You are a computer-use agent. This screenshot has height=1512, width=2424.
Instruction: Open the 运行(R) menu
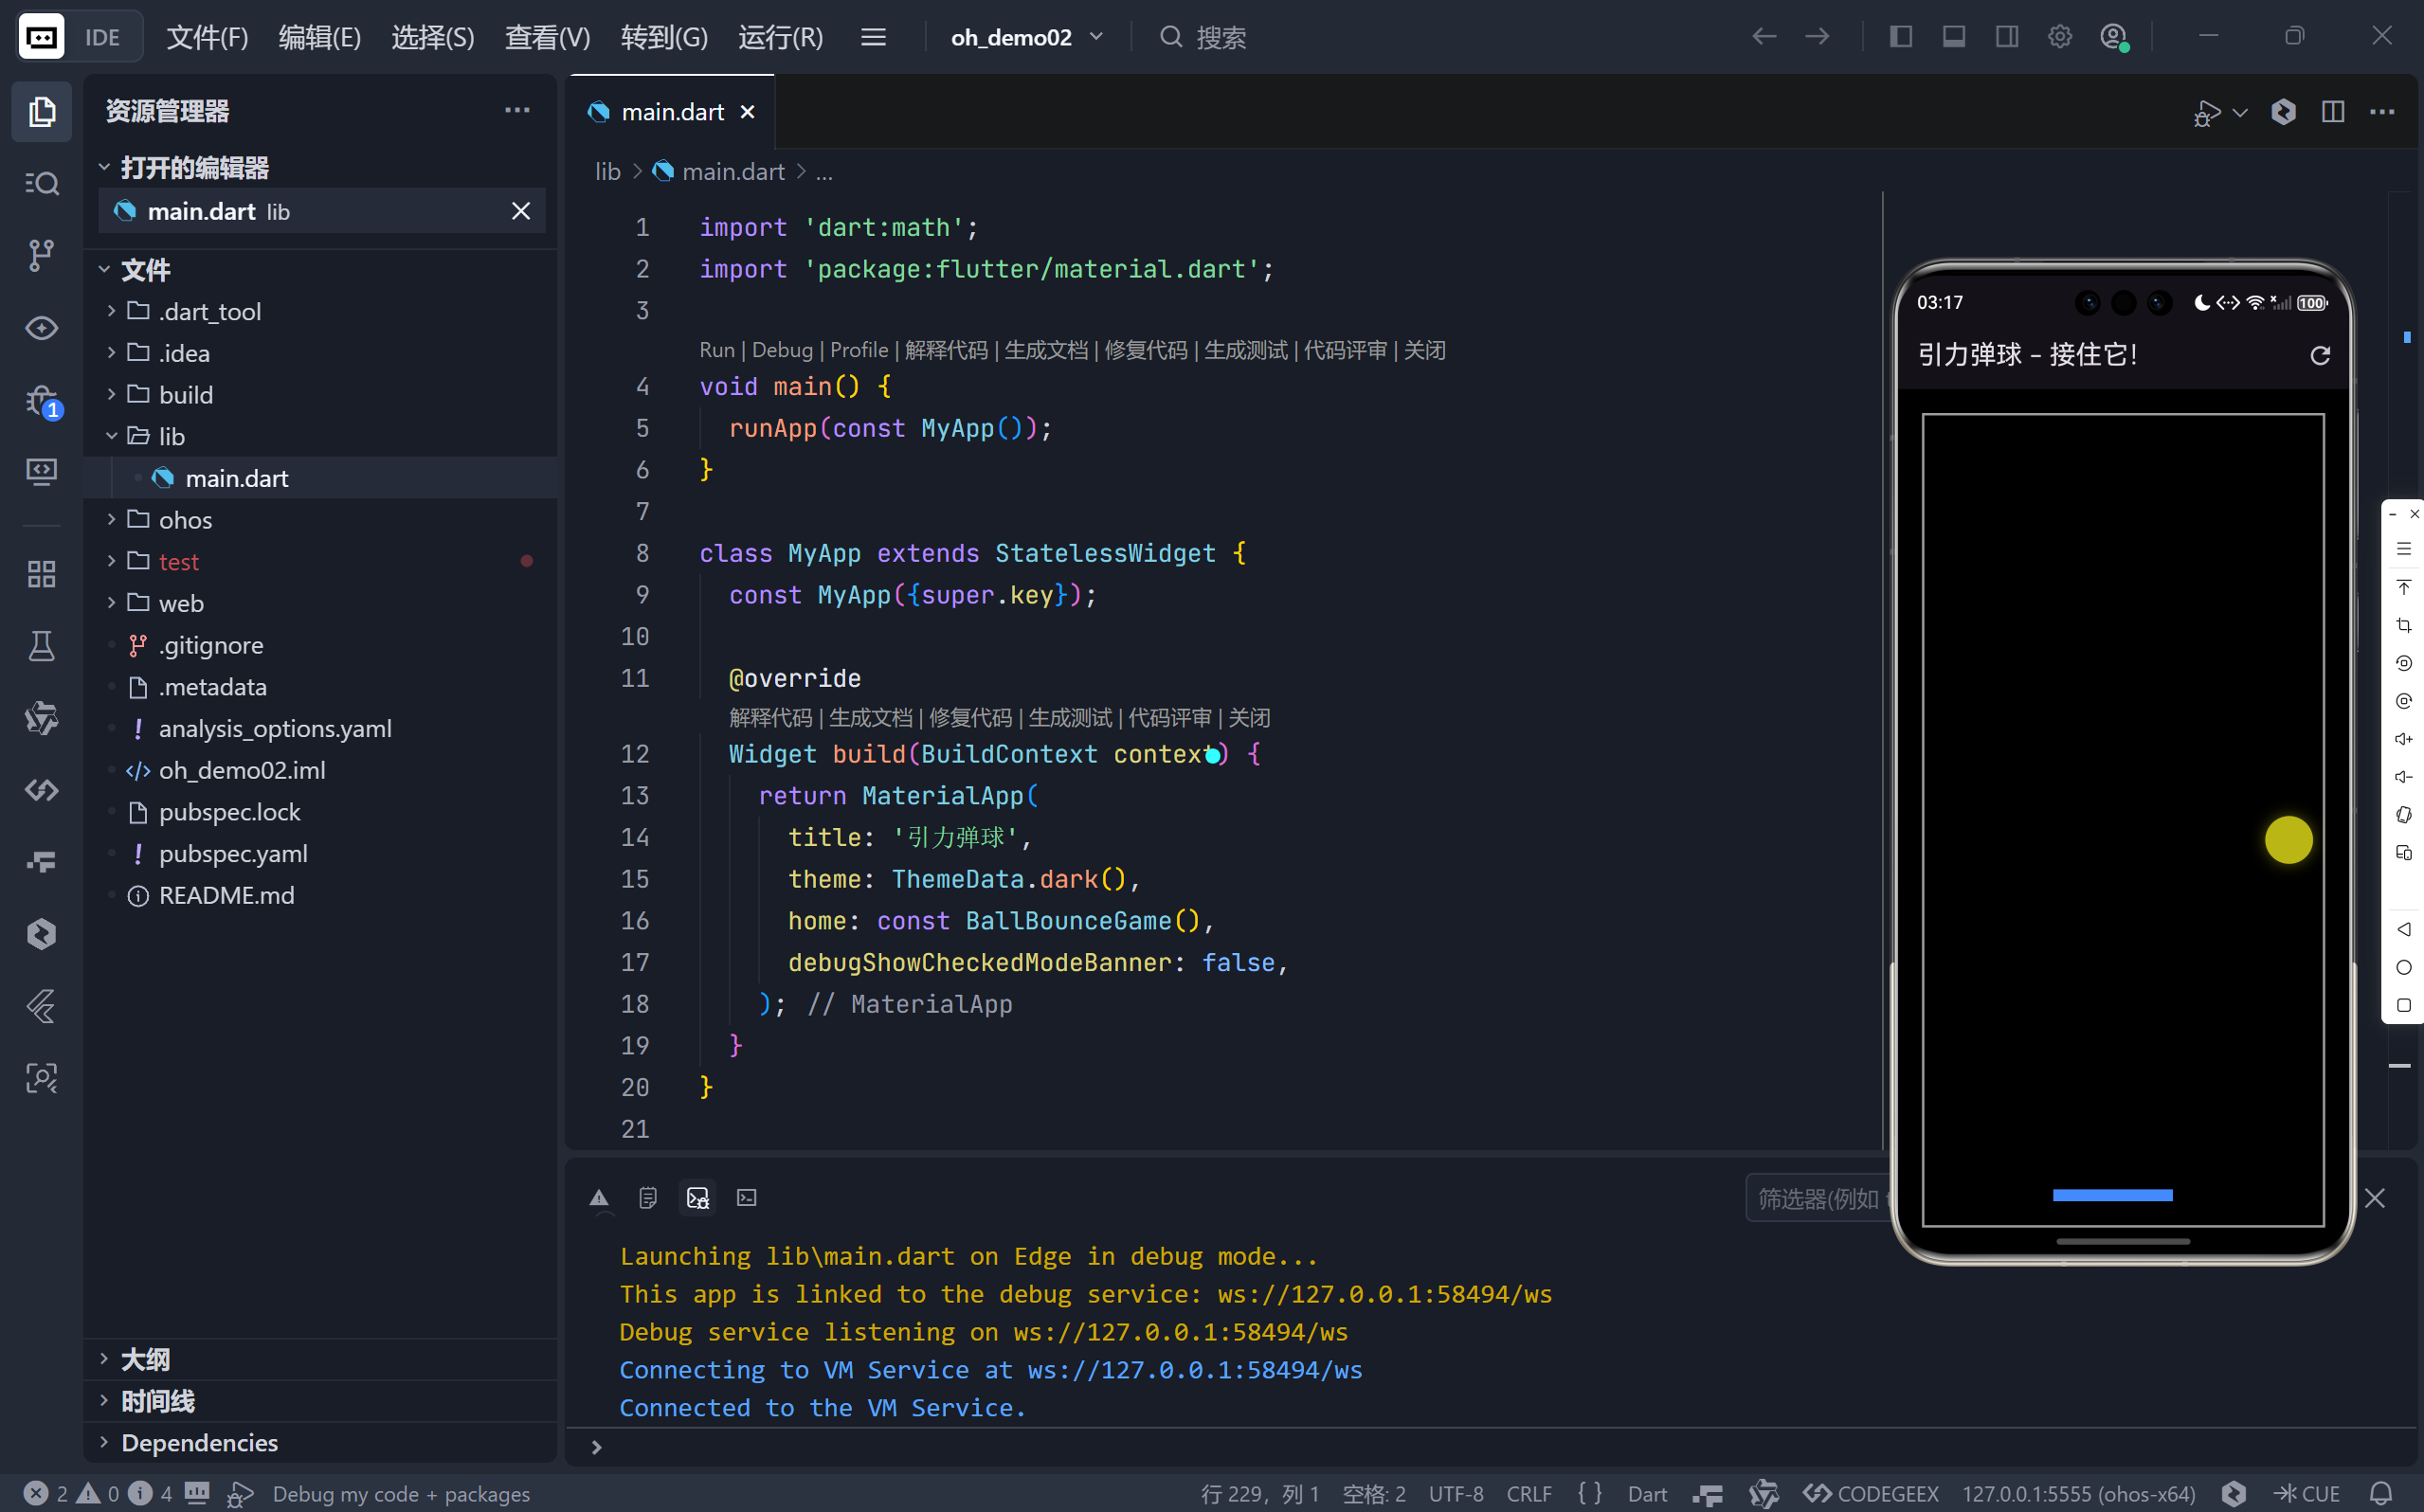[780, 37]
